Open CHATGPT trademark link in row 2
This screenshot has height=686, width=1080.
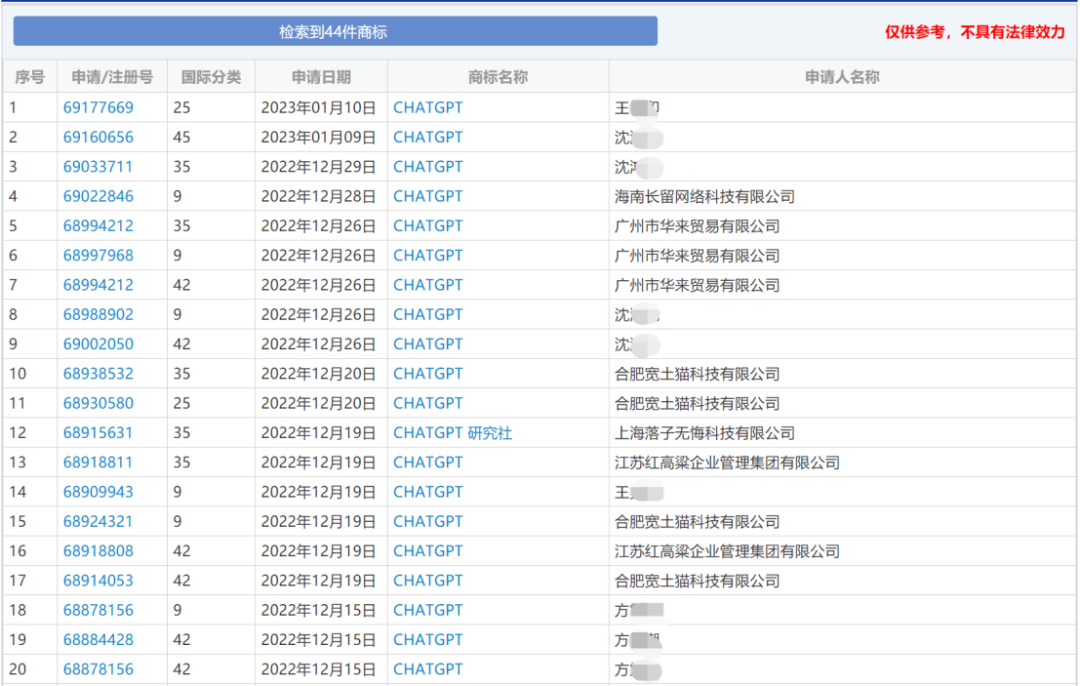428,138
